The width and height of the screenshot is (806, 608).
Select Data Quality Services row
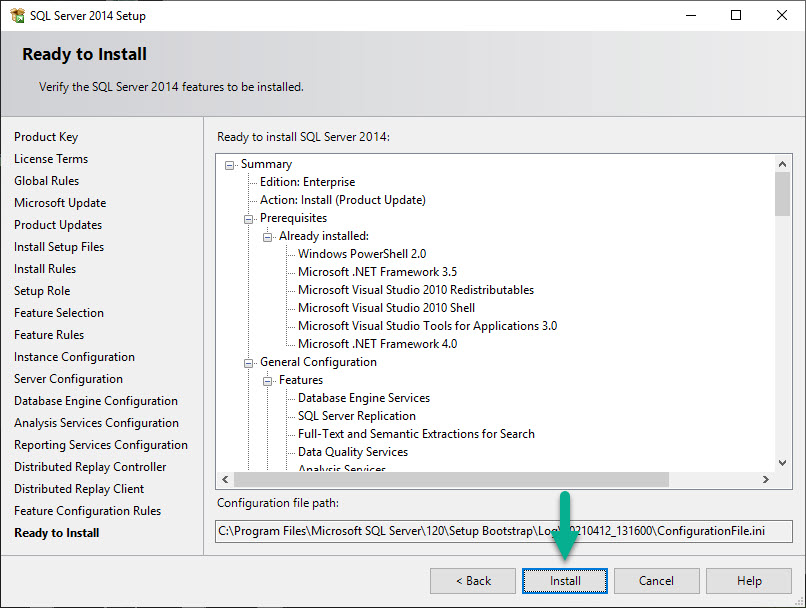point(353,452)
